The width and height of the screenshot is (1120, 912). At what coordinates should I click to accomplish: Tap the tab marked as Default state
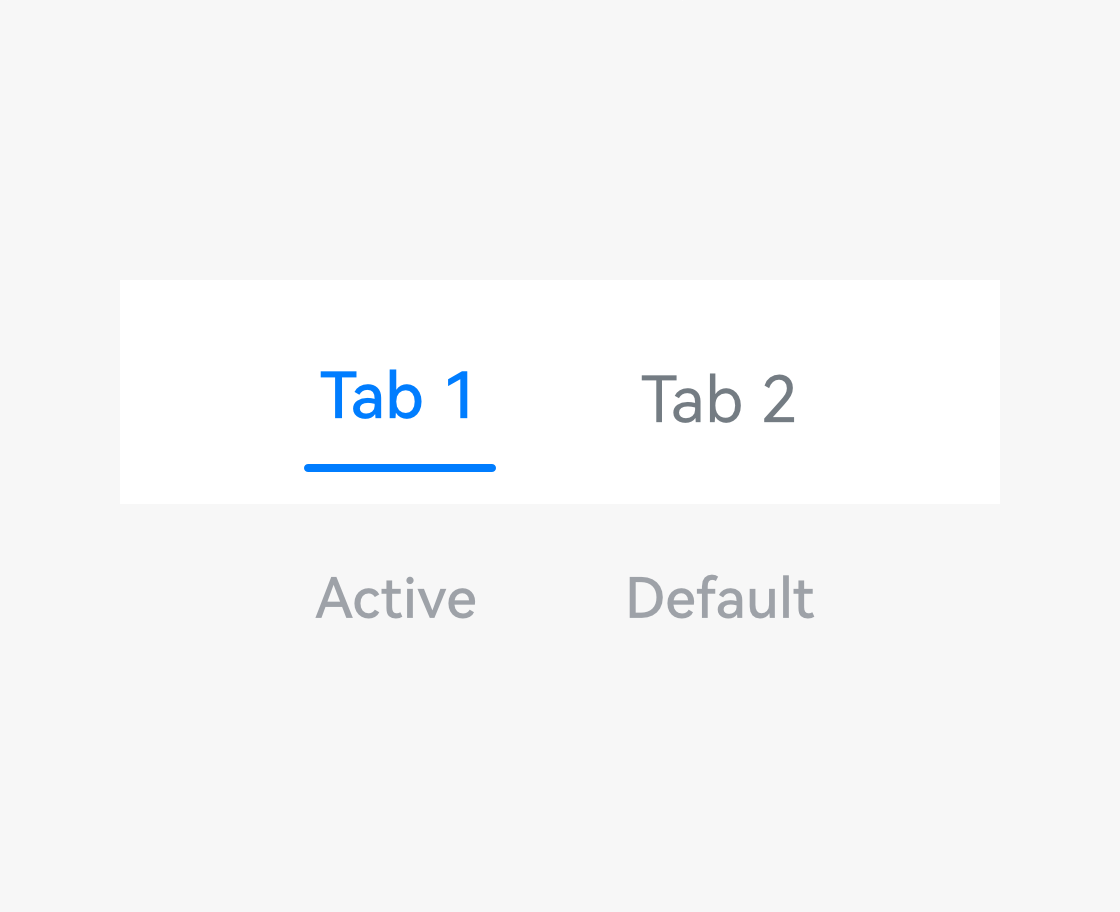pyautogui.click(x=718, y=399)
